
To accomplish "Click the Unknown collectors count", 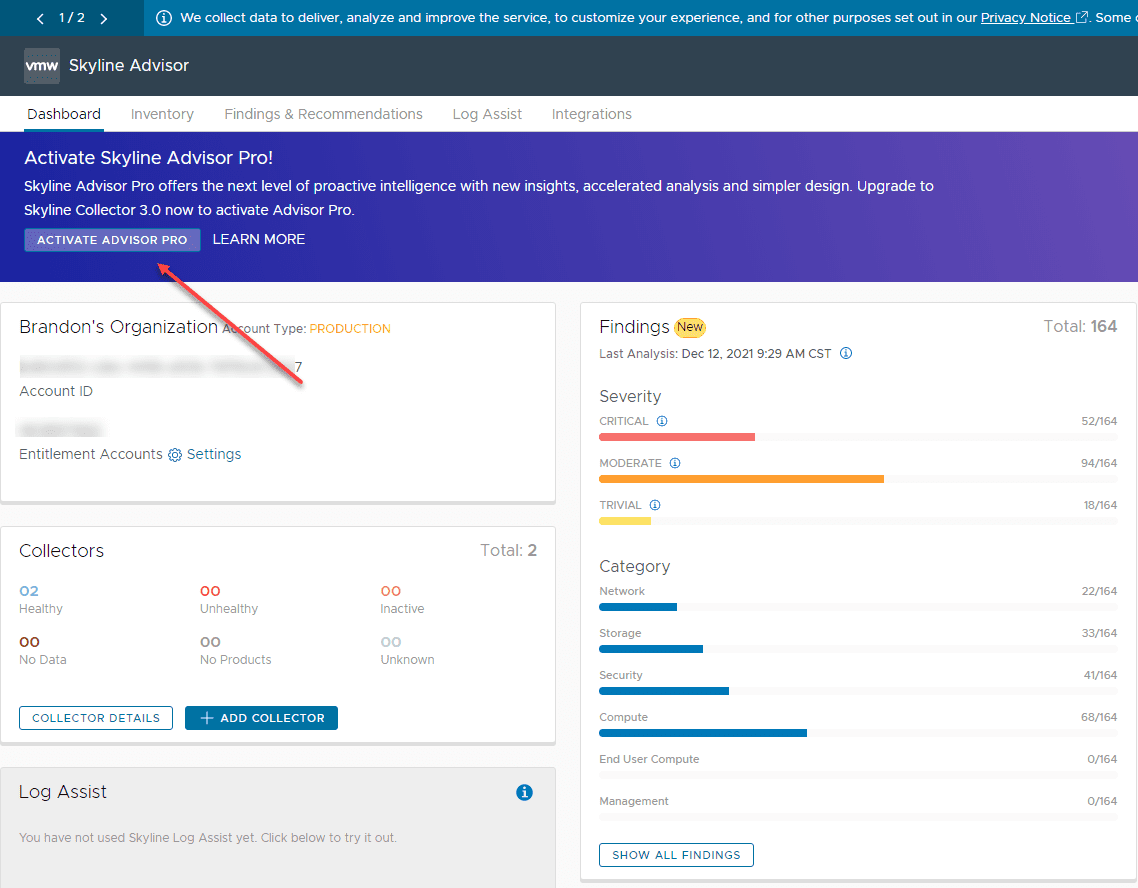I will click(390, 642).
